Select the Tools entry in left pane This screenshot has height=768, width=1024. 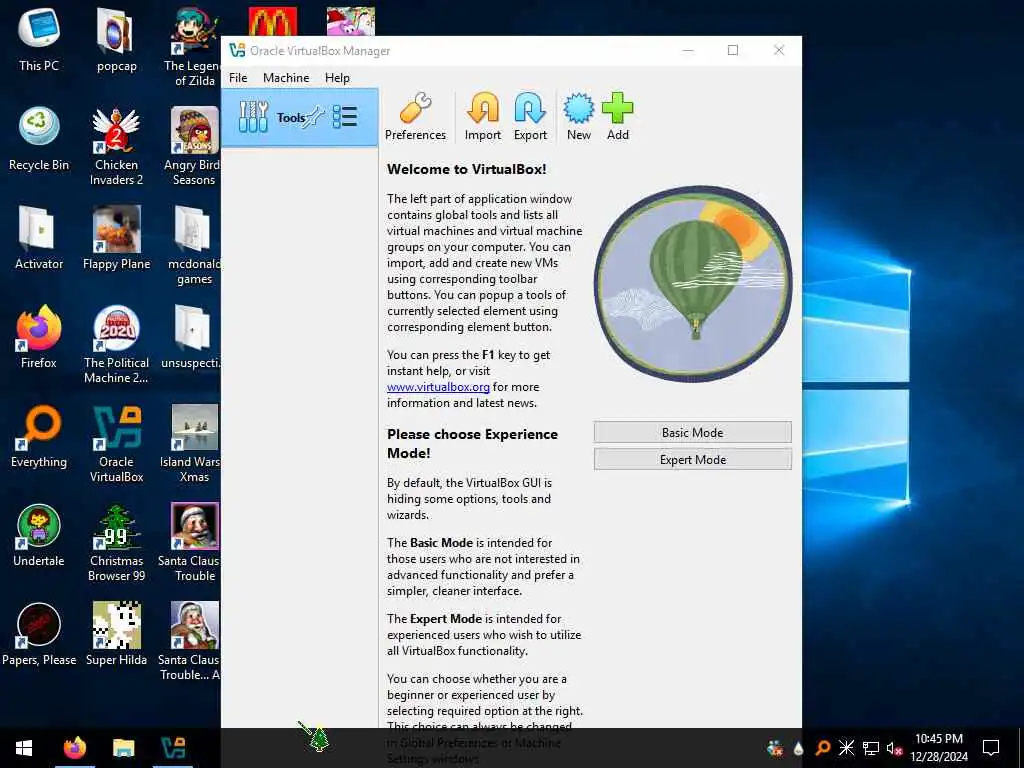300,118
